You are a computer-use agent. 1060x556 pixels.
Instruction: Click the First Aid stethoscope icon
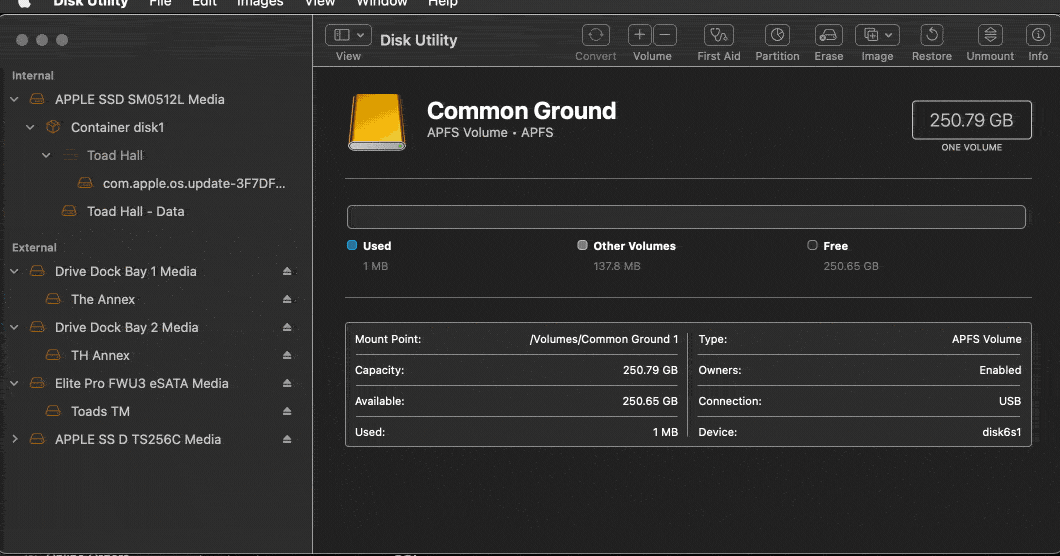[718, 35]
